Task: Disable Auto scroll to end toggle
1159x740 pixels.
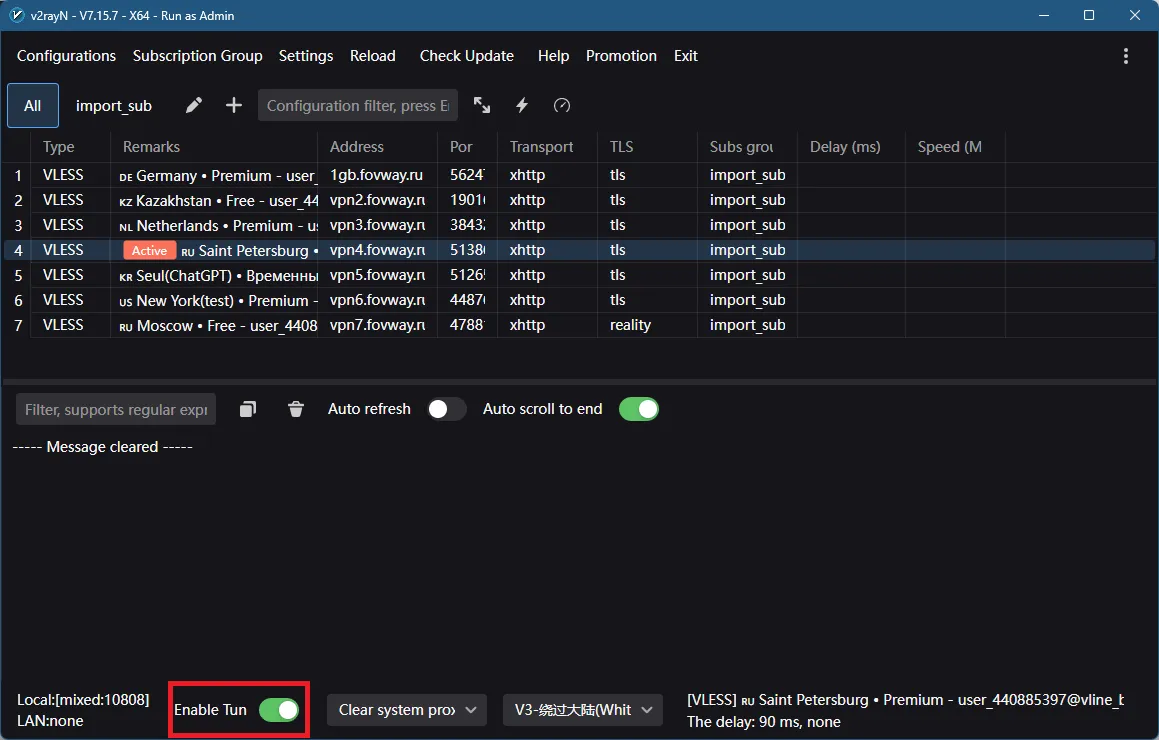Action: pos(638,409)
